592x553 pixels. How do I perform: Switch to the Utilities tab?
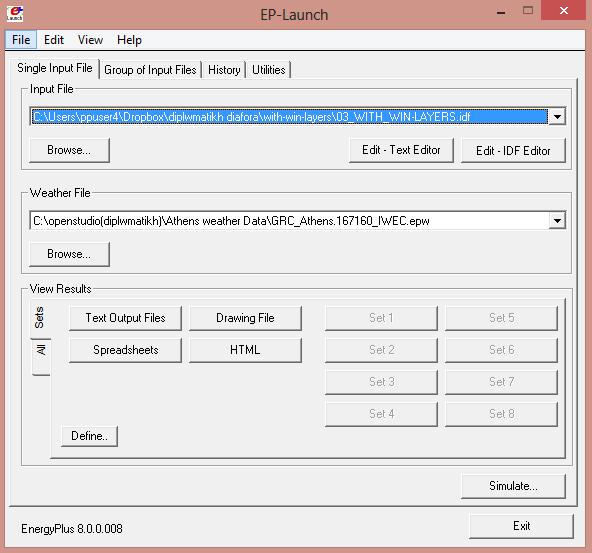268,70
